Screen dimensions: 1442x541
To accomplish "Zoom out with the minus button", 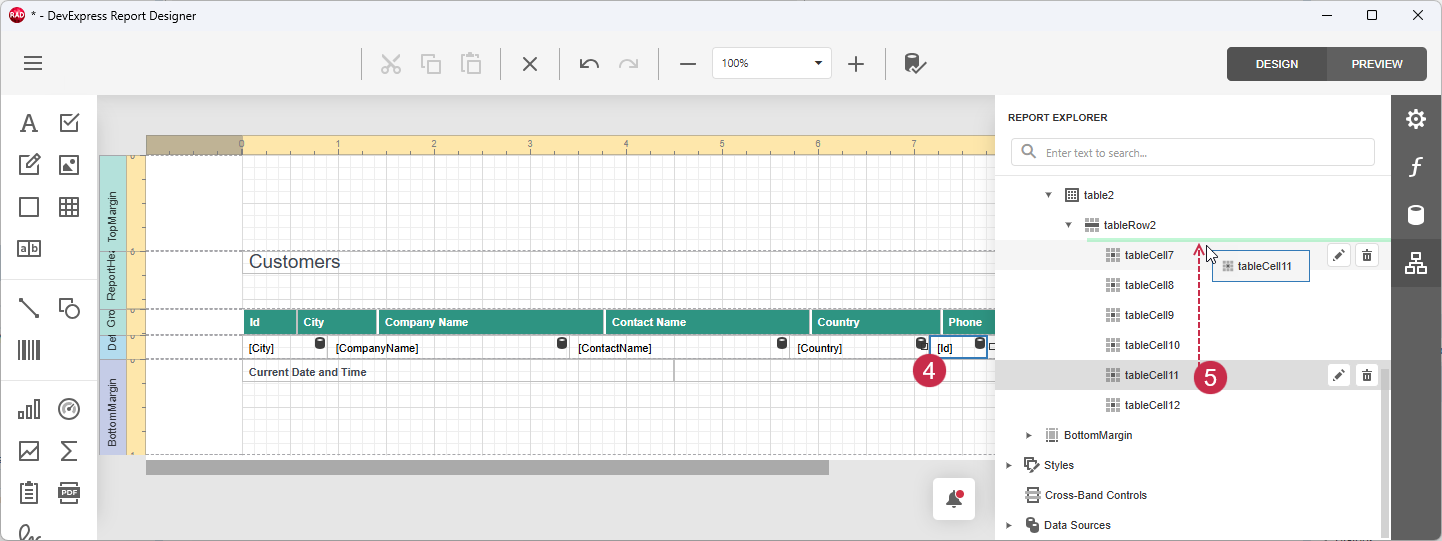I will click(x=687, y=64).
